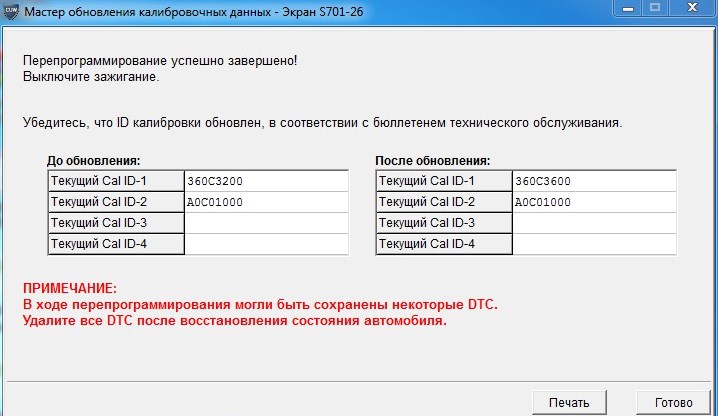718x416 pixels.
Task: Click empty Cal ID-4 field before update
Action: pos(266,244)
